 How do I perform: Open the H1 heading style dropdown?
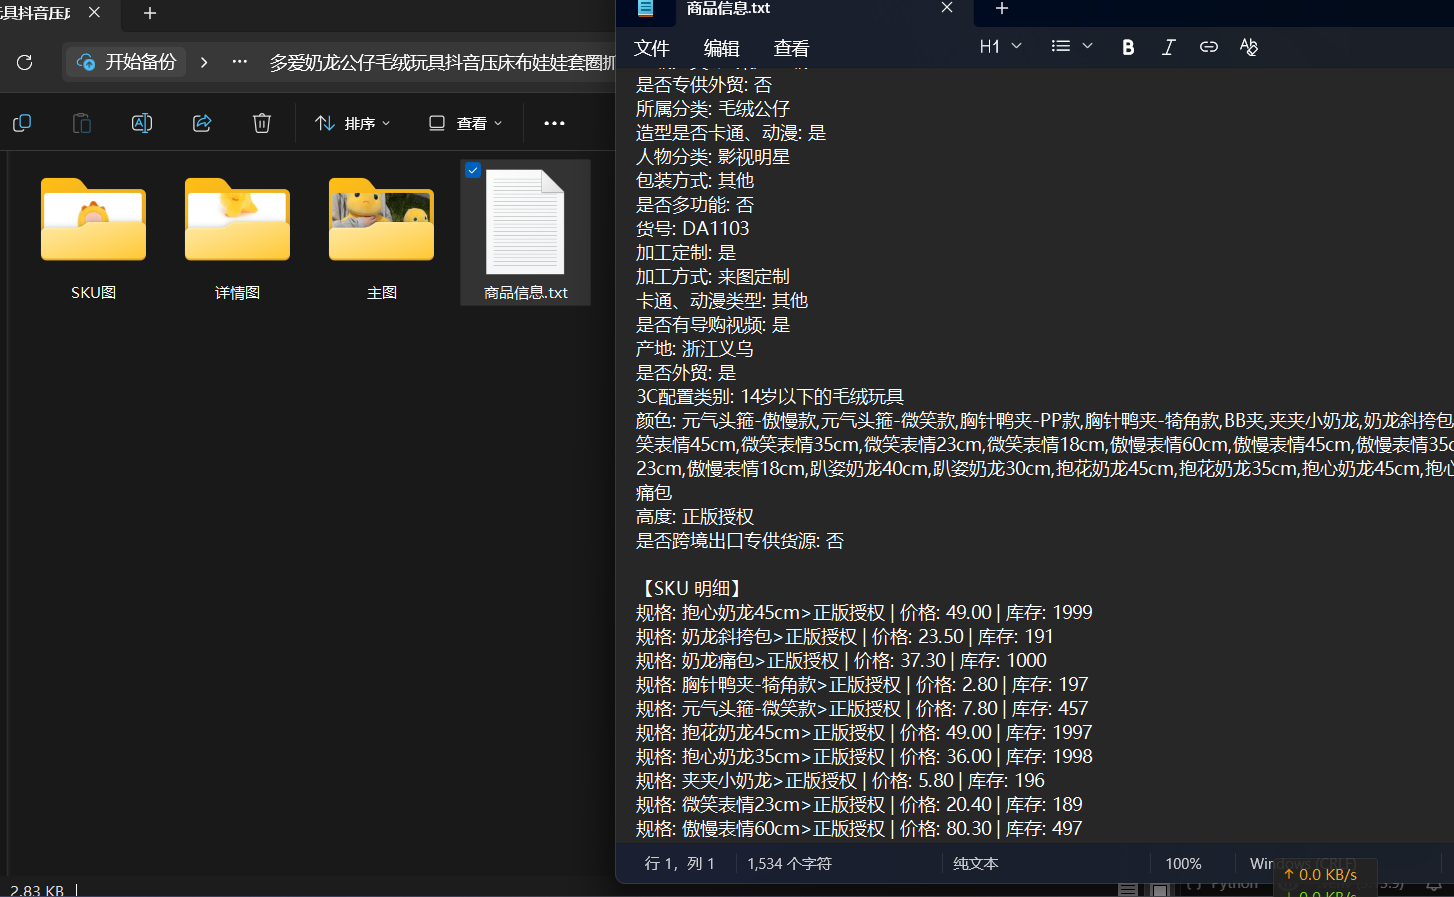(999, 46)
